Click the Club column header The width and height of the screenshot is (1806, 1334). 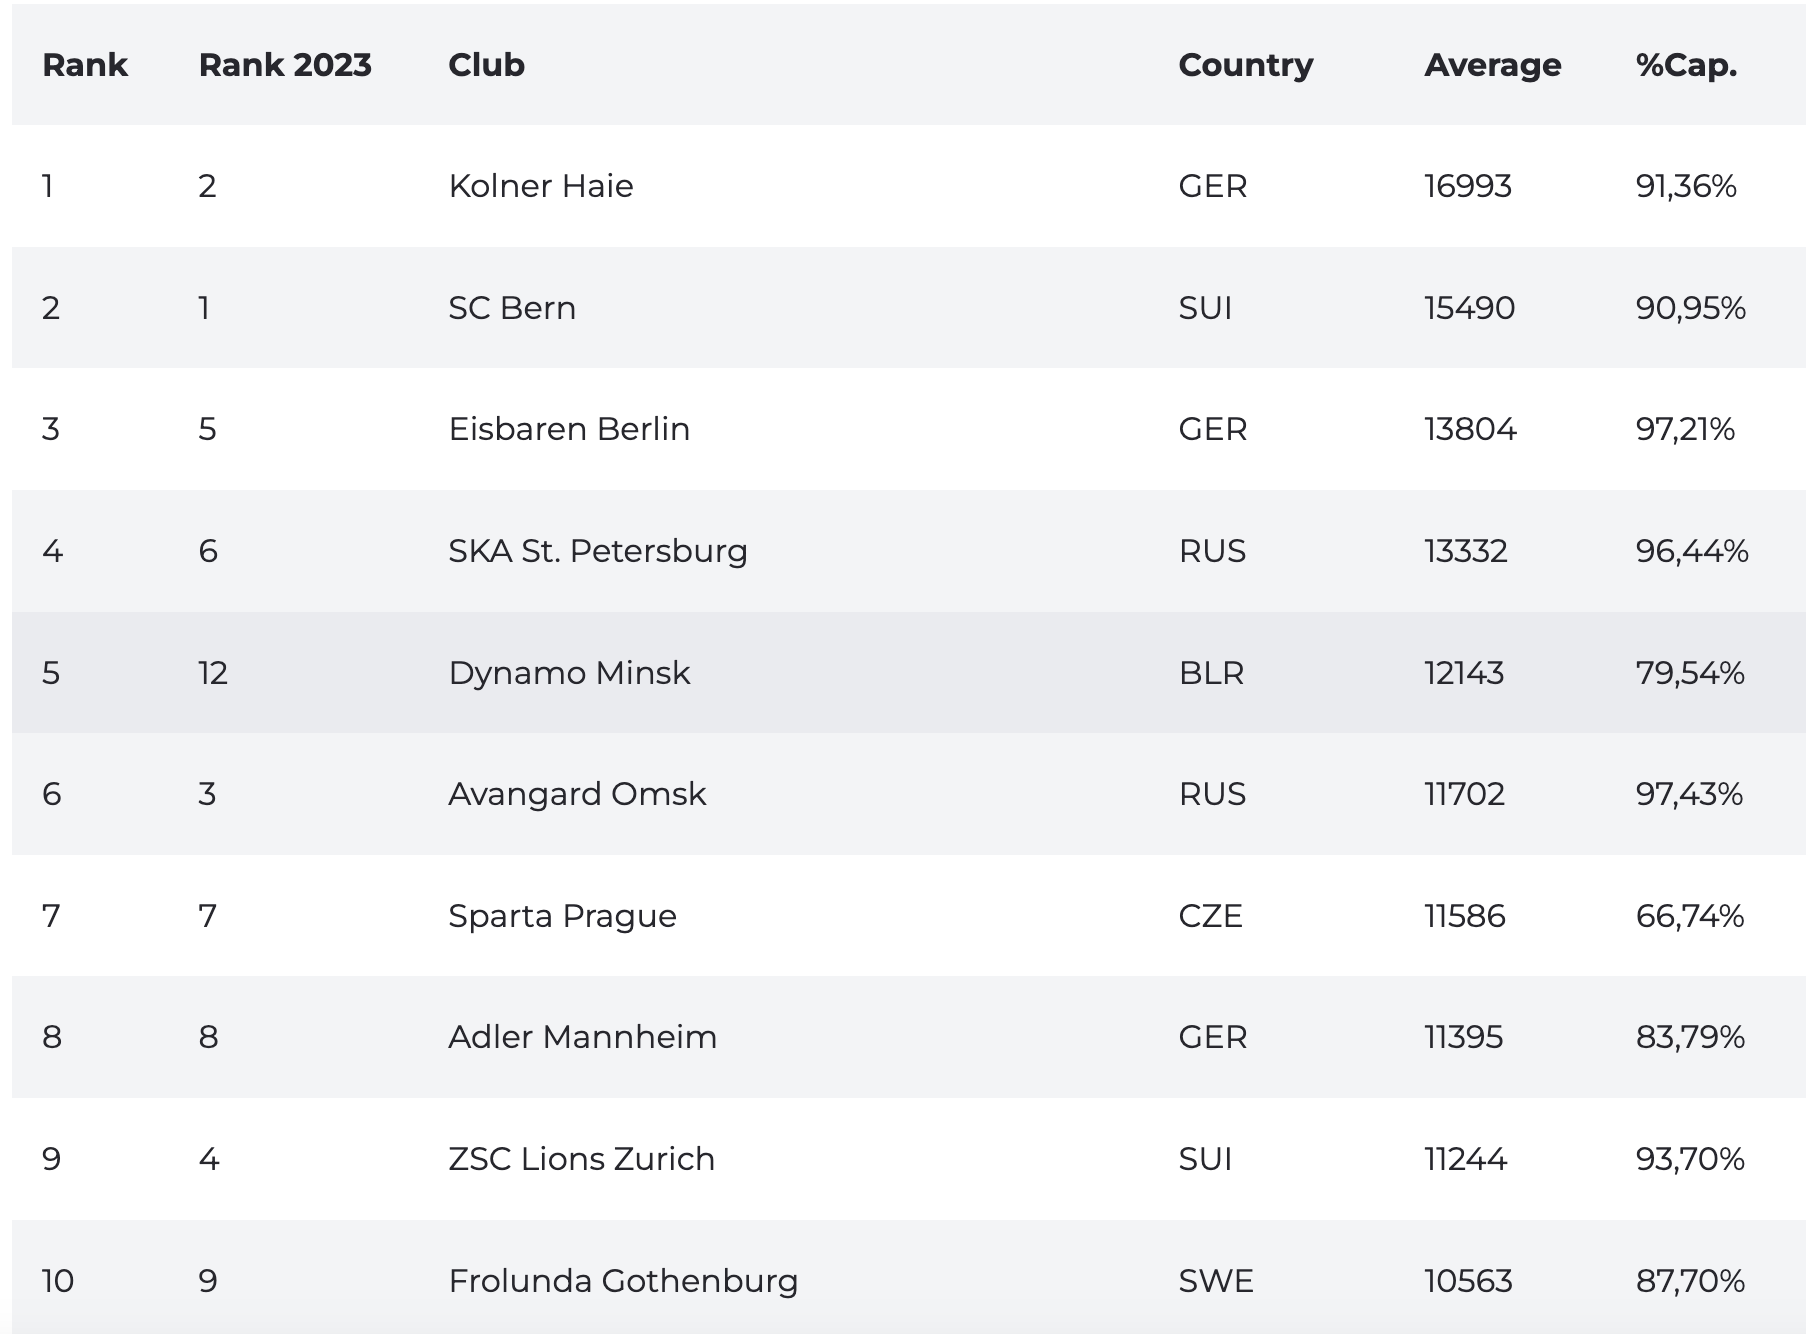(486, 65)
